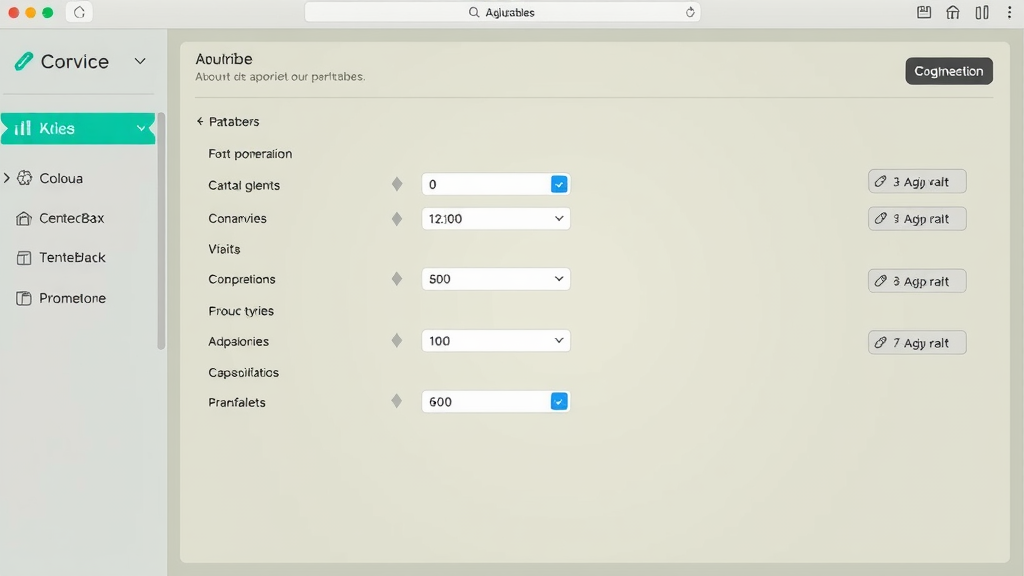Open the Conarvies dropdown showing 12:100

pos(496,218)
